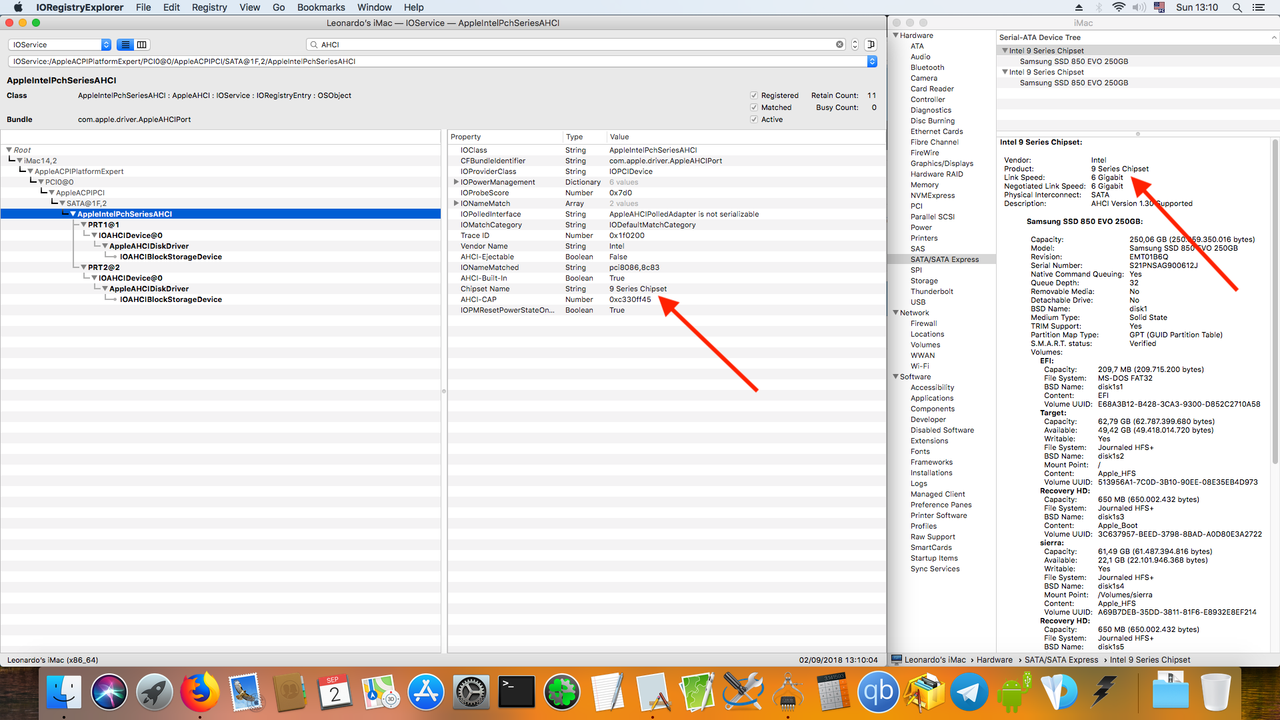Image resolution: width=1280 pixels, height=720 pixels.
Task: Select Thunderbolt in System Information sidebar
Action: coord(932,291)
